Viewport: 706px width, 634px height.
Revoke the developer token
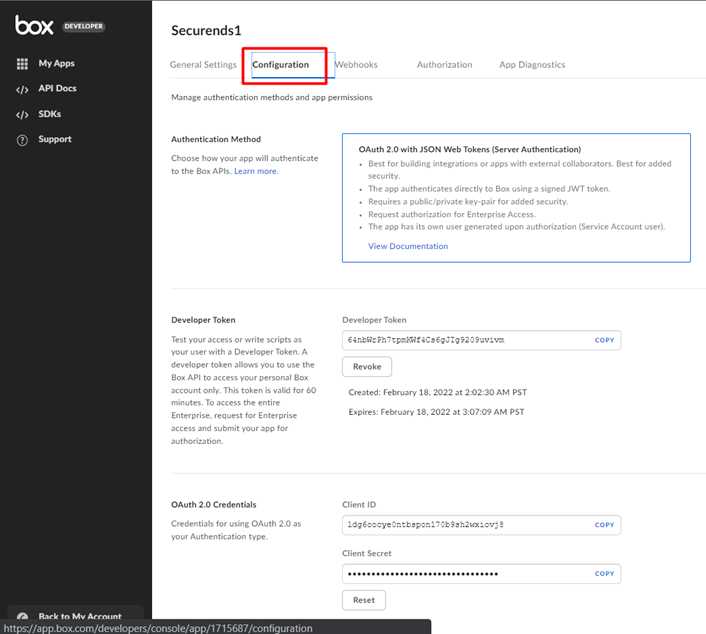coord(367,367)
